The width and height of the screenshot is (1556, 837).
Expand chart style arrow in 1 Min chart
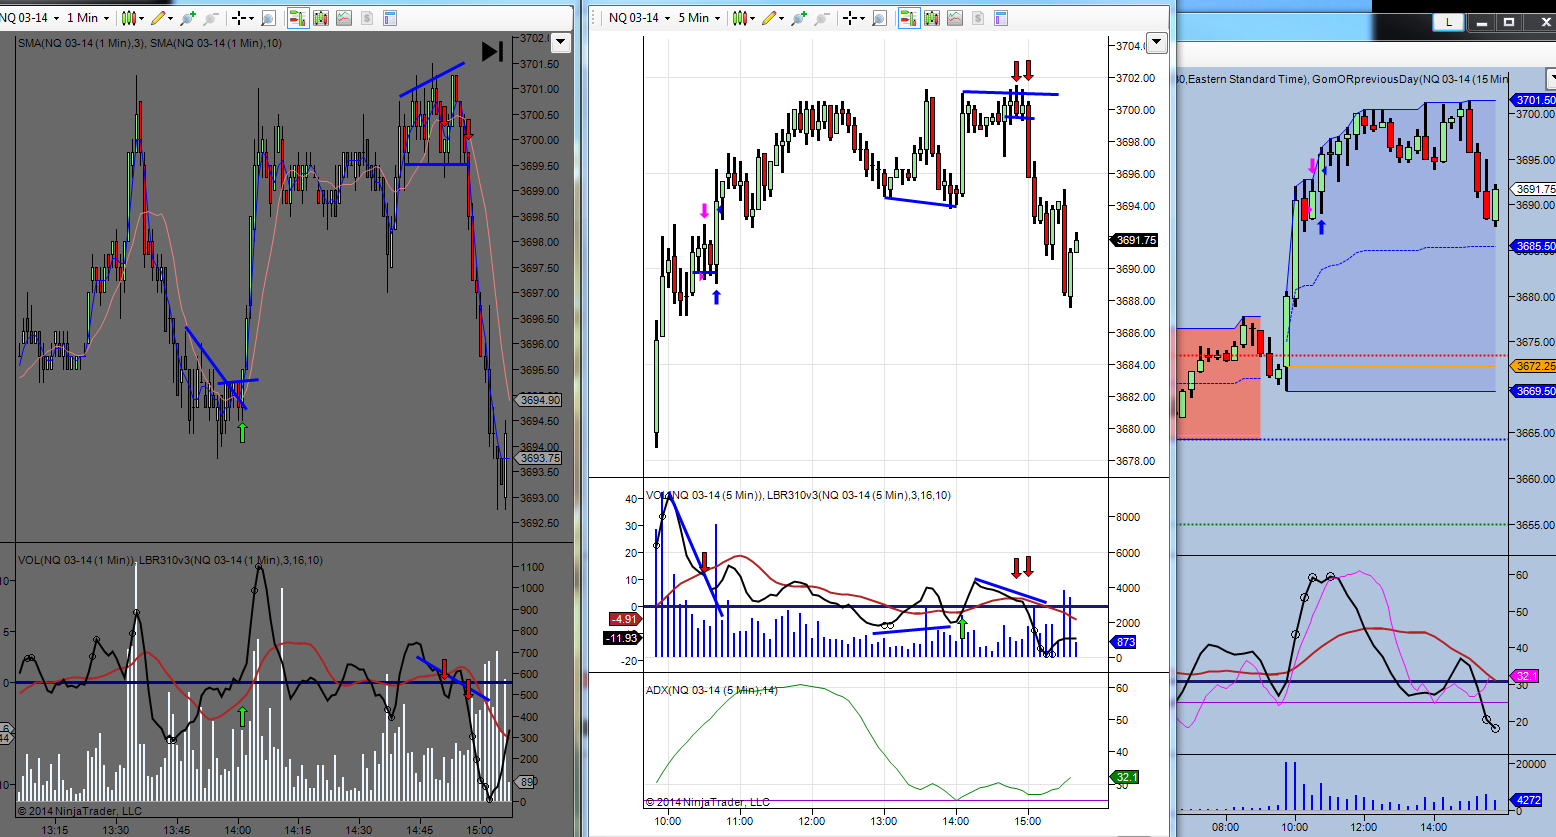142,18
